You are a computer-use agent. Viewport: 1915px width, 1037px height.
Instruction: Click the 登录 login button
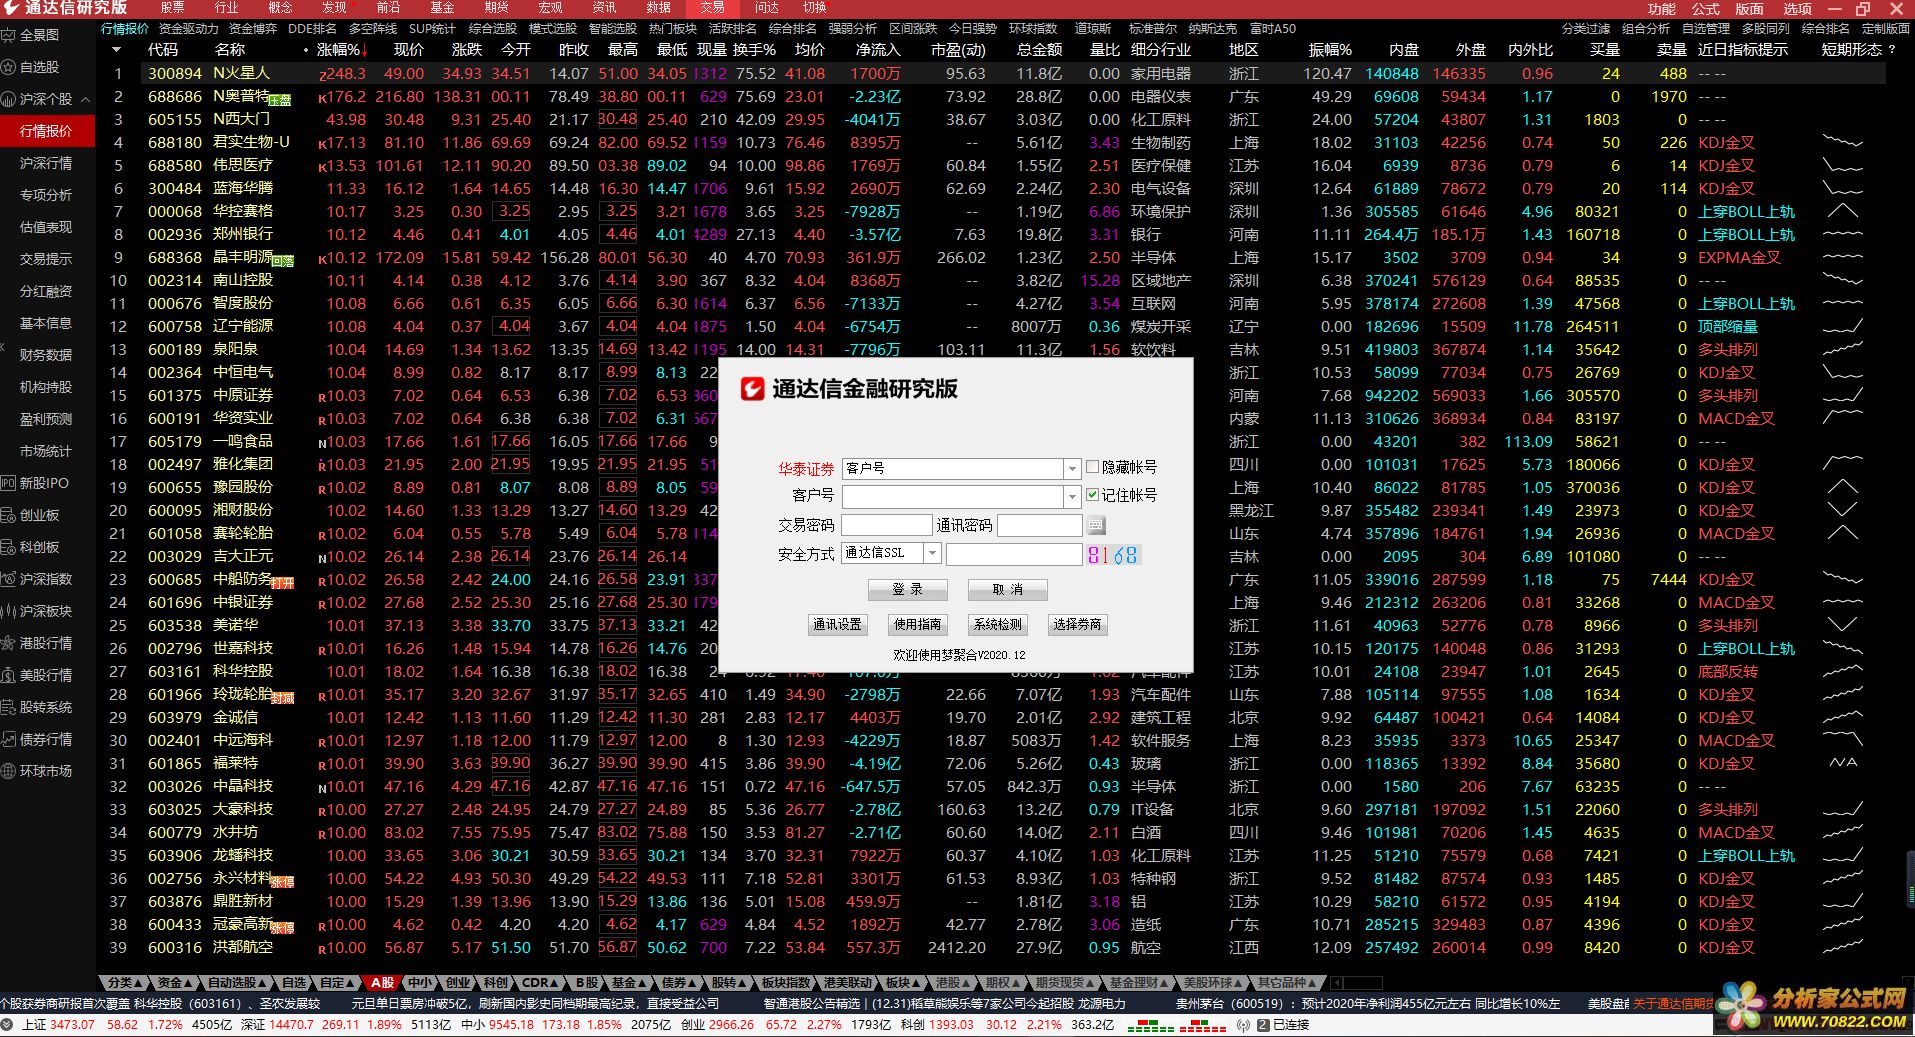click(x=908, y=590)
